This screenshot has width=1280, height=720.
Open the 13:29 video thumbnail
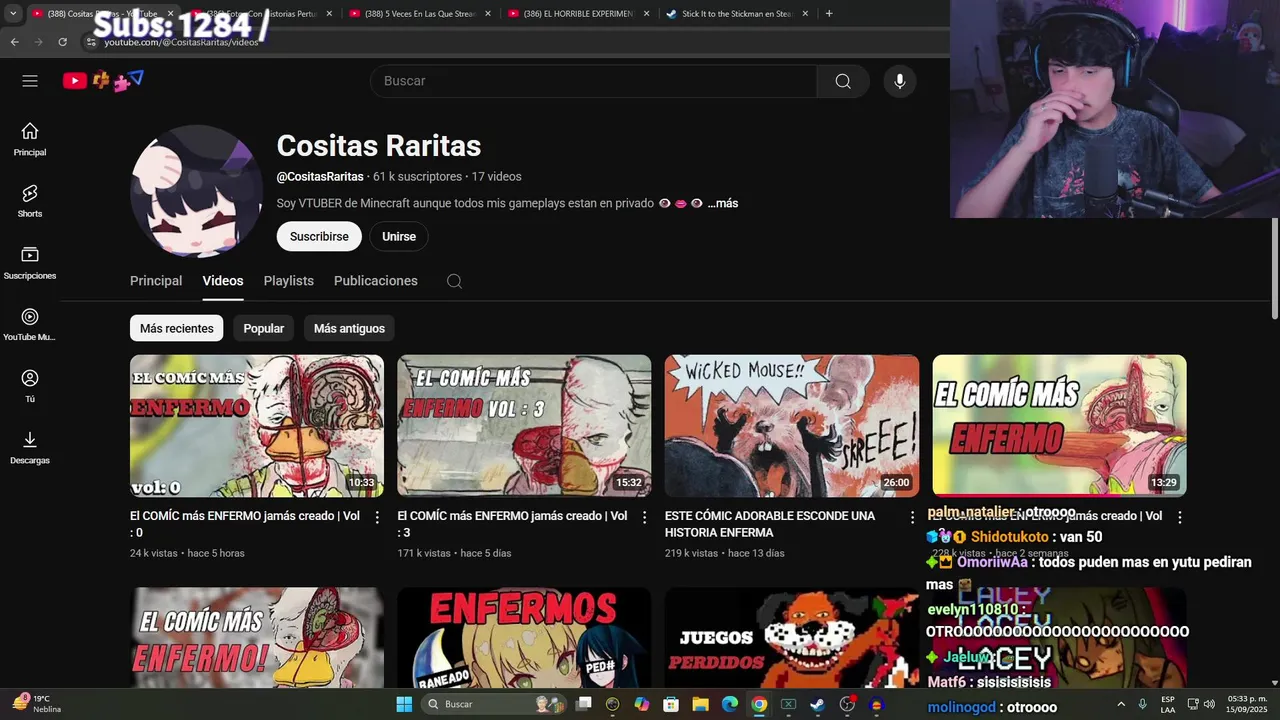point(1059,426)
